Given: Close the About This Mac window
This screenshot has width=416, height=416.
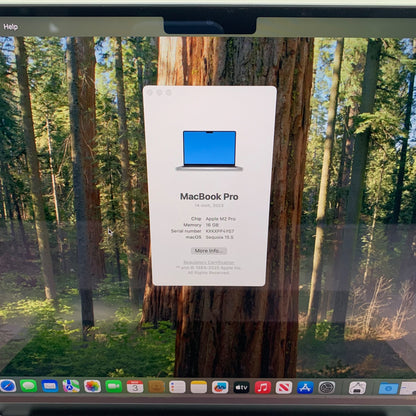Looking at the screenshot, I should (x=150, y=93).
